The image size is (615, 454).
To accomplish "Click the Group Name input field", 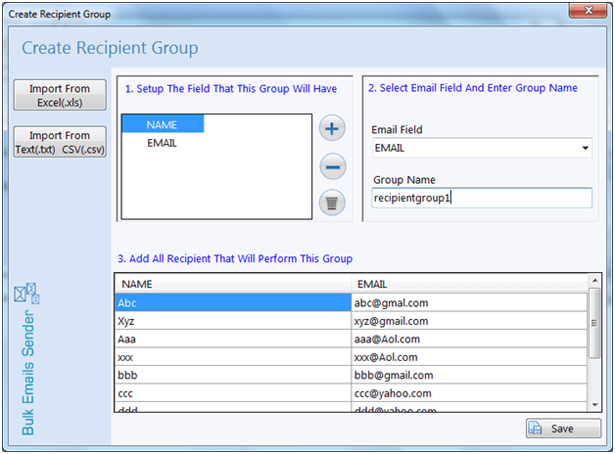I will pos(482,198).
